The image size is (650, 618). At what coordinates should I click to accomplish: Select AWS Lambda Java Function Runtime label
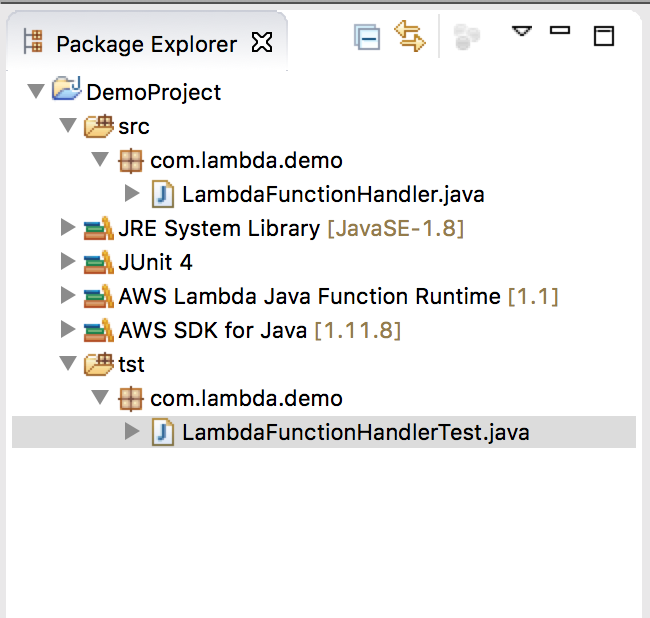point(310,296)
